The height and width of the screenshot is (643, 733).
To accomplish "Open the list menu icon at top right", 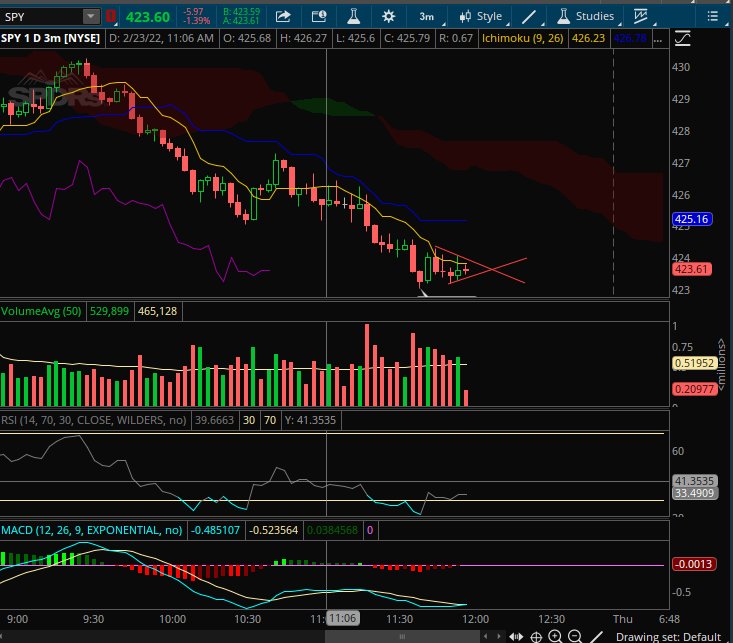I will pos(712,17).
